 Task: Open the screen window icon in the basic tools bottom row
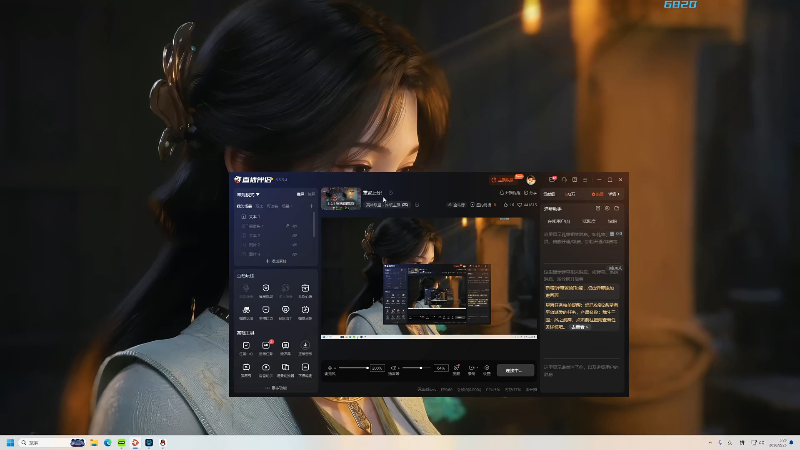[246, 367]
